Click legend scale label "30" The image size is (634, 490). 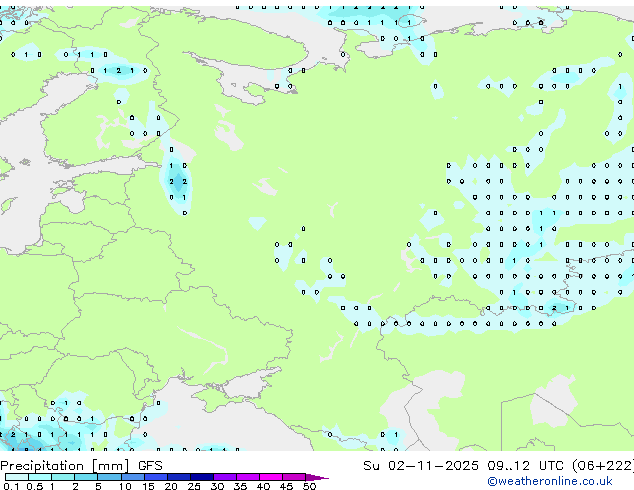(x=217, y=486)
